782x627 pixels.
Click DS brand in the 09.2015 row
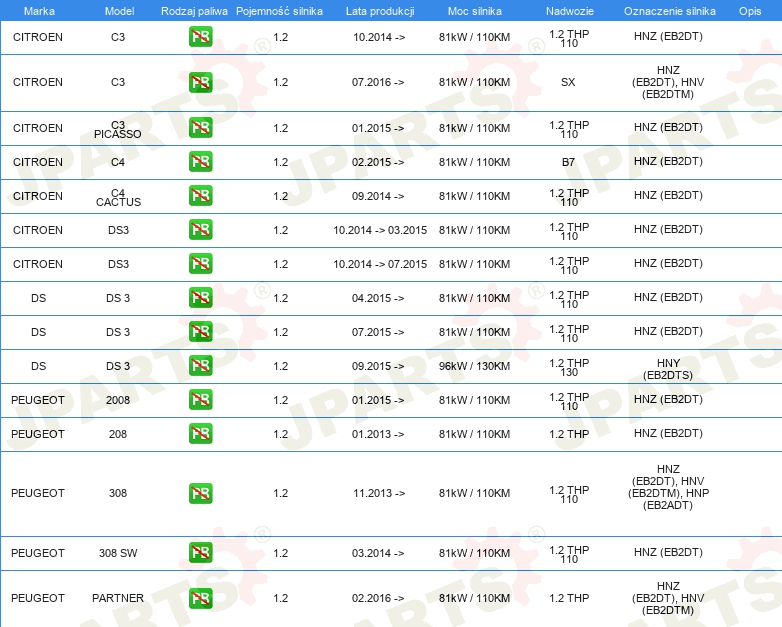[38, 366]
